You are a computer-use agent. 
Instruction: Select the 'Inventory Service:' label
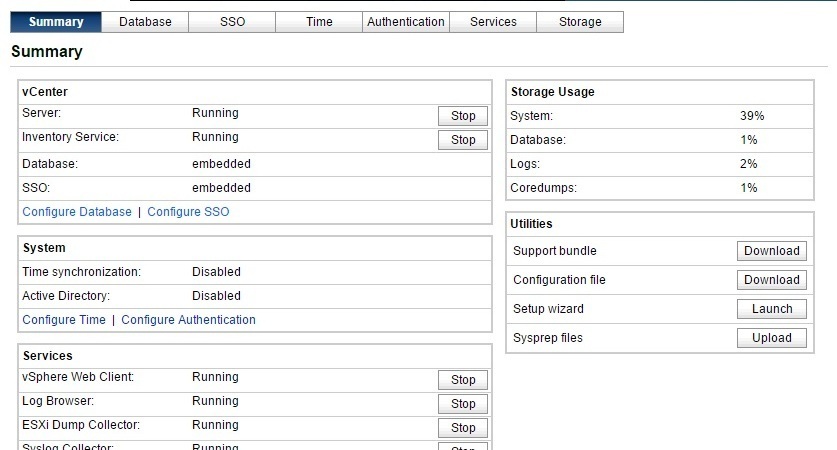pyautogui.click(x=70, y=137)
